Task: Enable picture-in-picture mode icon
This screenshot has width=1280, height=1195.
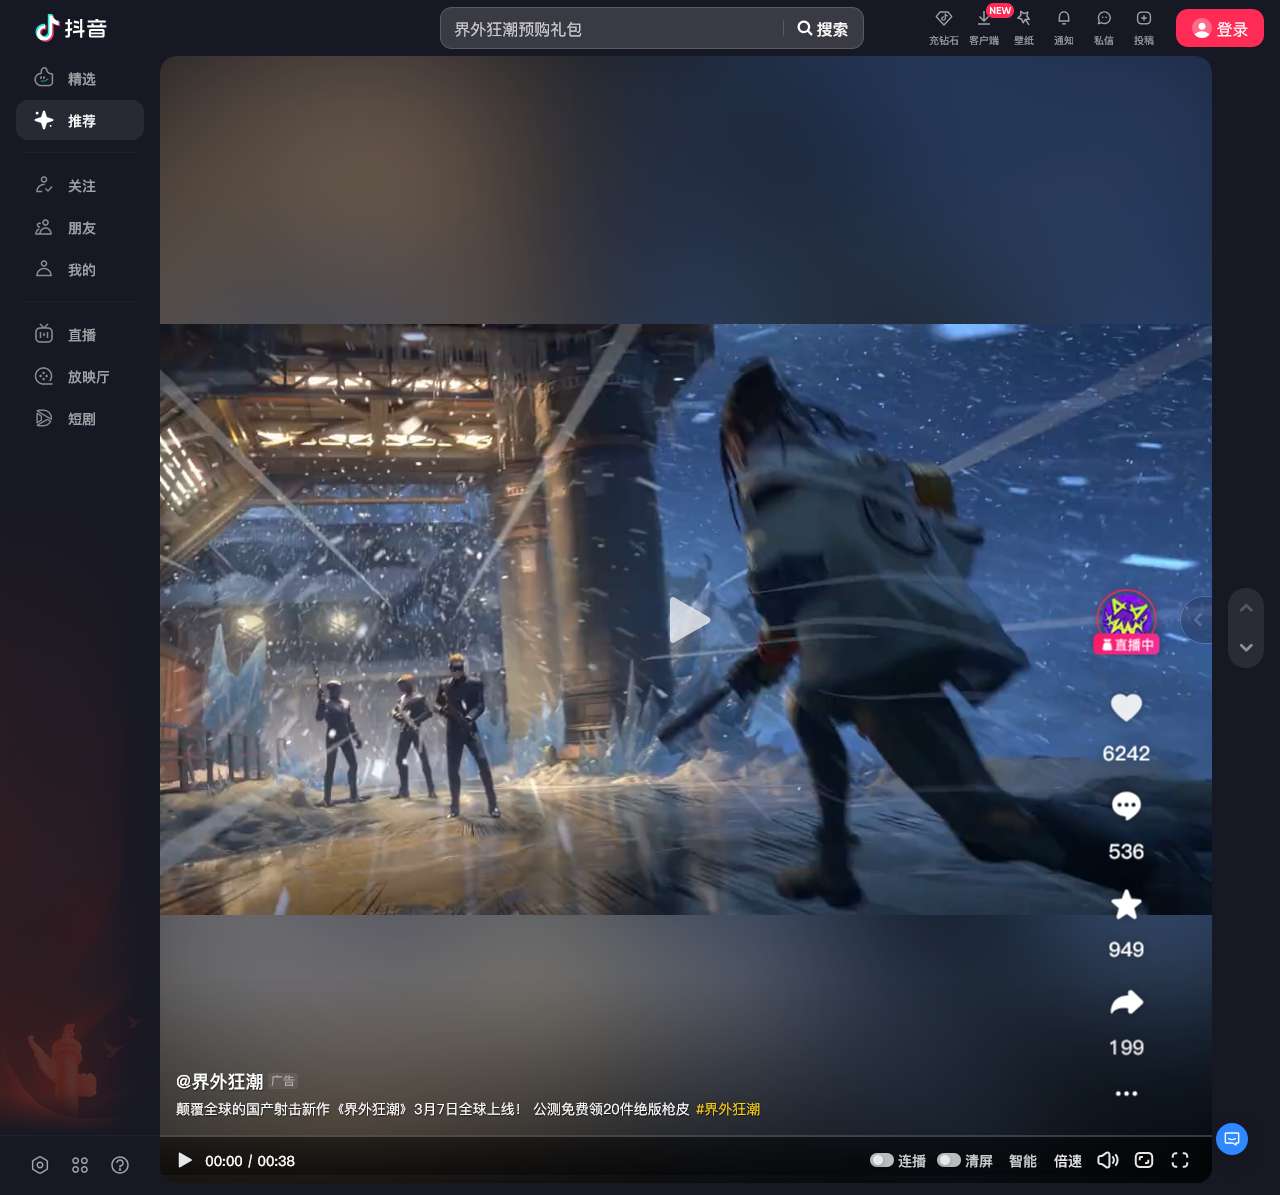Action: tap(1144, 1160)
